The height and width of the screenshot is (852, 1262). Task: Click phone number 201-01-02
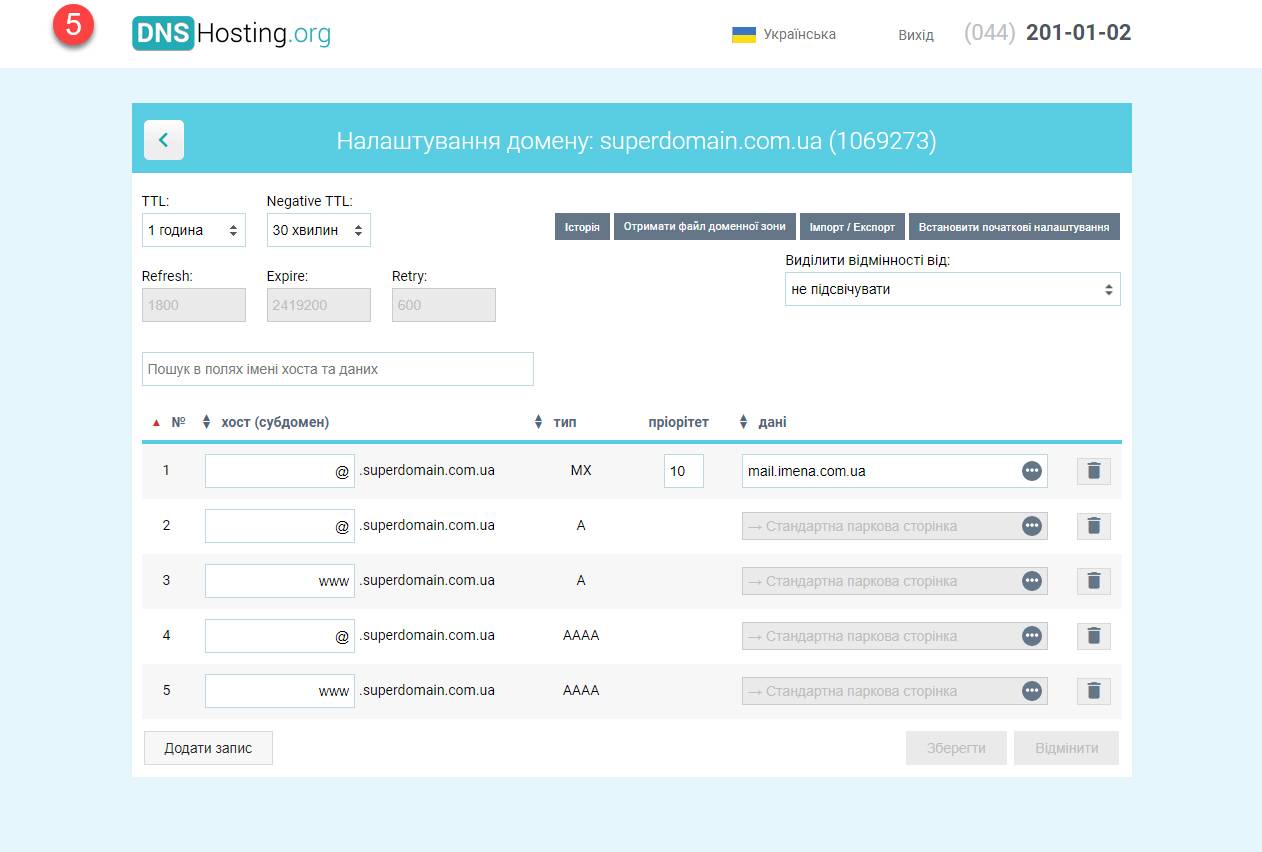click(x=1078, y=33)
